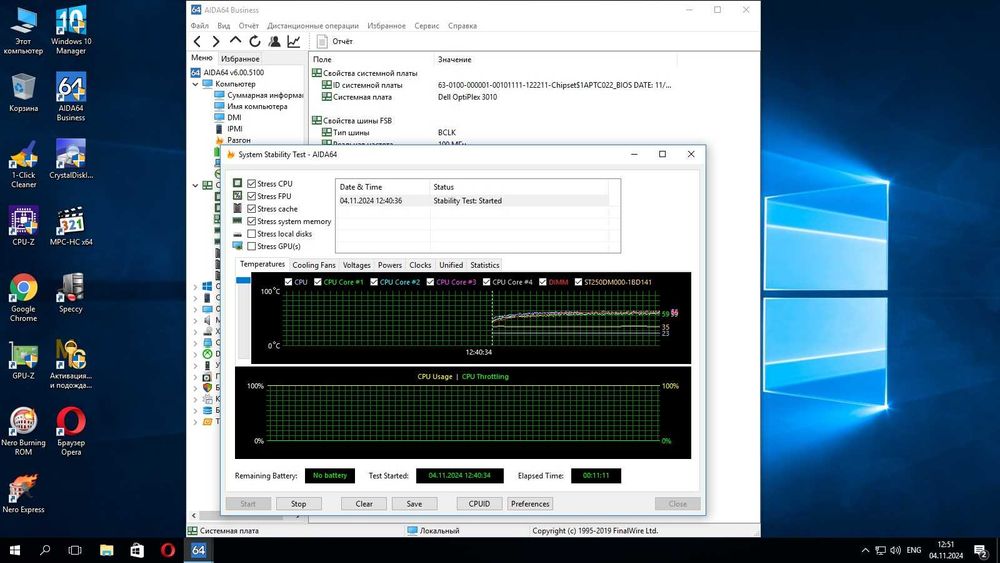Open the graph icon in AIDA64 toolbar
Image resolution: width=1000 pixels, height=563 pixels.
[x=294, y=41]
